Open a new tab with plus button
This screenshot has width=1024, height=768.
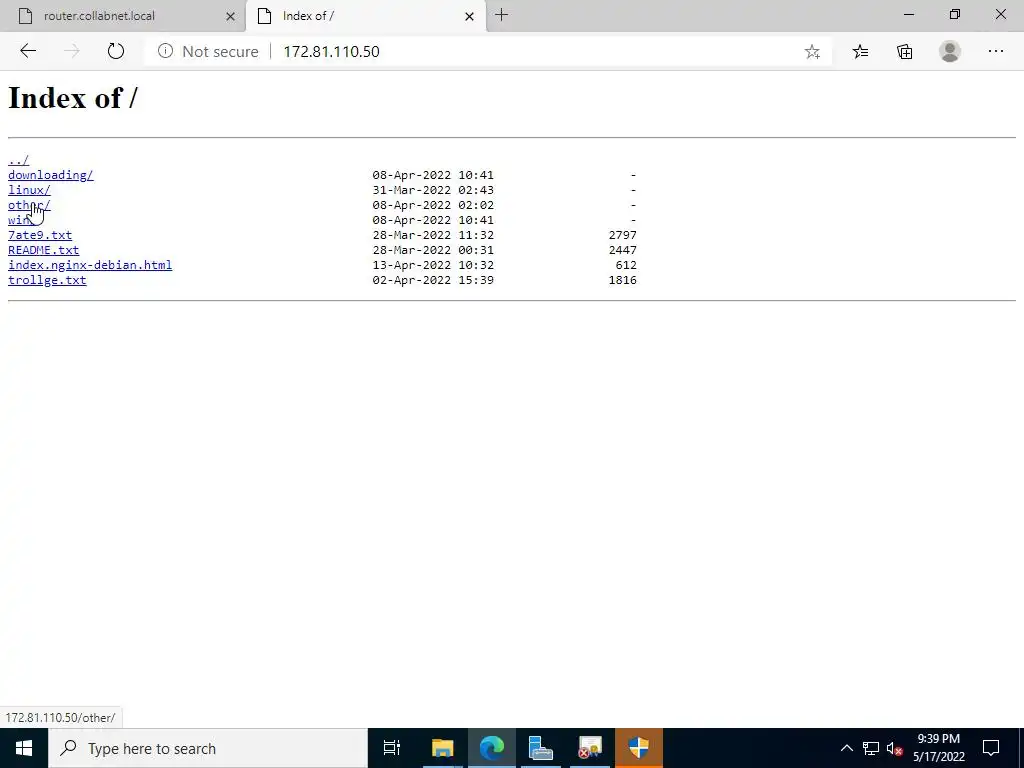501,15
